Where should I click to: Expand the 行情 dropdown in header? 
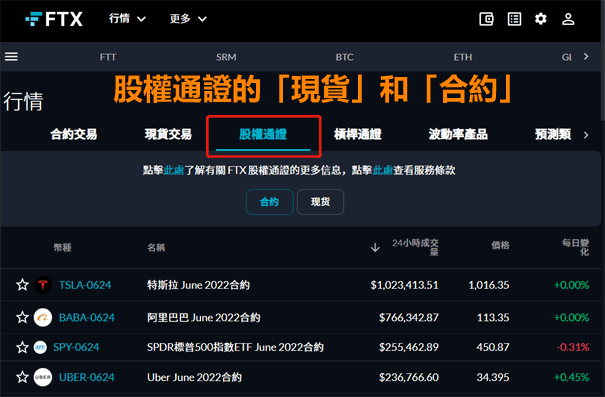(x=127, y=19)
